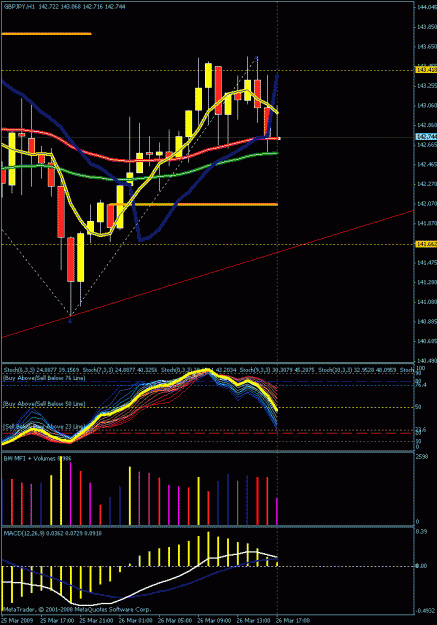Click the 26 Mar 01:00 time label
This screenshot has height=625, width=437.
tap(136, 621)
